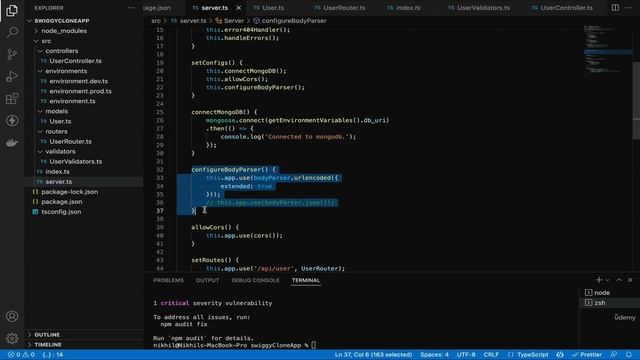
Task: Expand the TIMELINE section
Action: point(48,344)
